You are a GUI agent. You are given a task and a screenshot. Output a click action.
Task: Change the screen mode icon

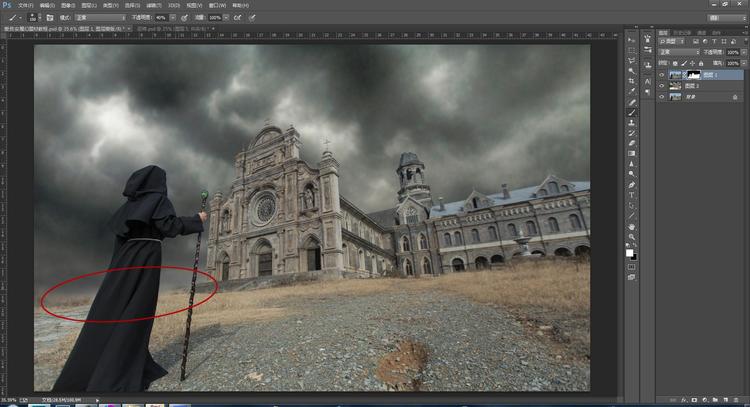click(x=631, y=277)
